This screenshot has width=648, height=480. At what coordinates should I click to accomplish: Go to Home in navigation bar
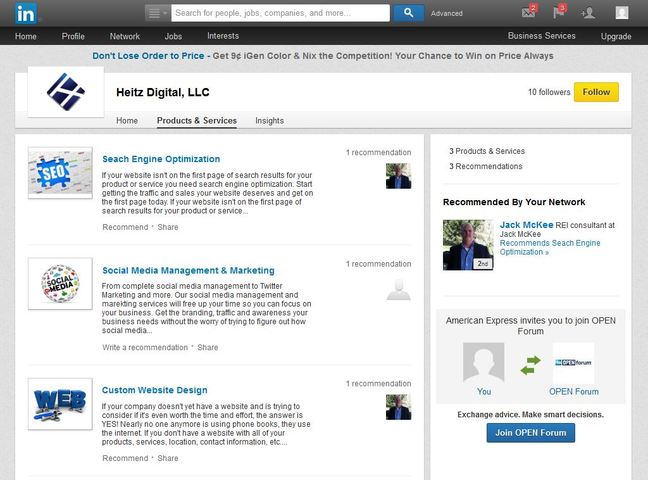(x=26, y=36)
